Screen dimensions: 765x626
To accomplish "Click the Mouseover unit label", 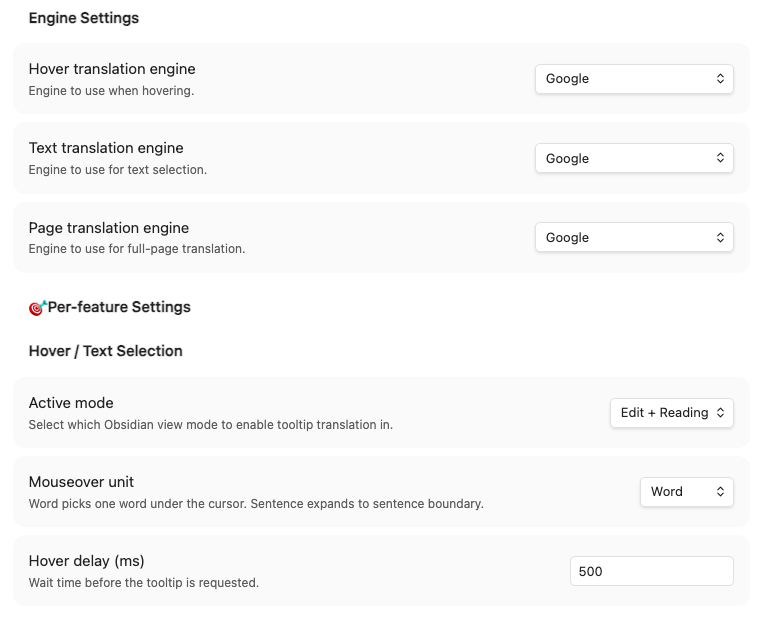I will coord(81,482).
